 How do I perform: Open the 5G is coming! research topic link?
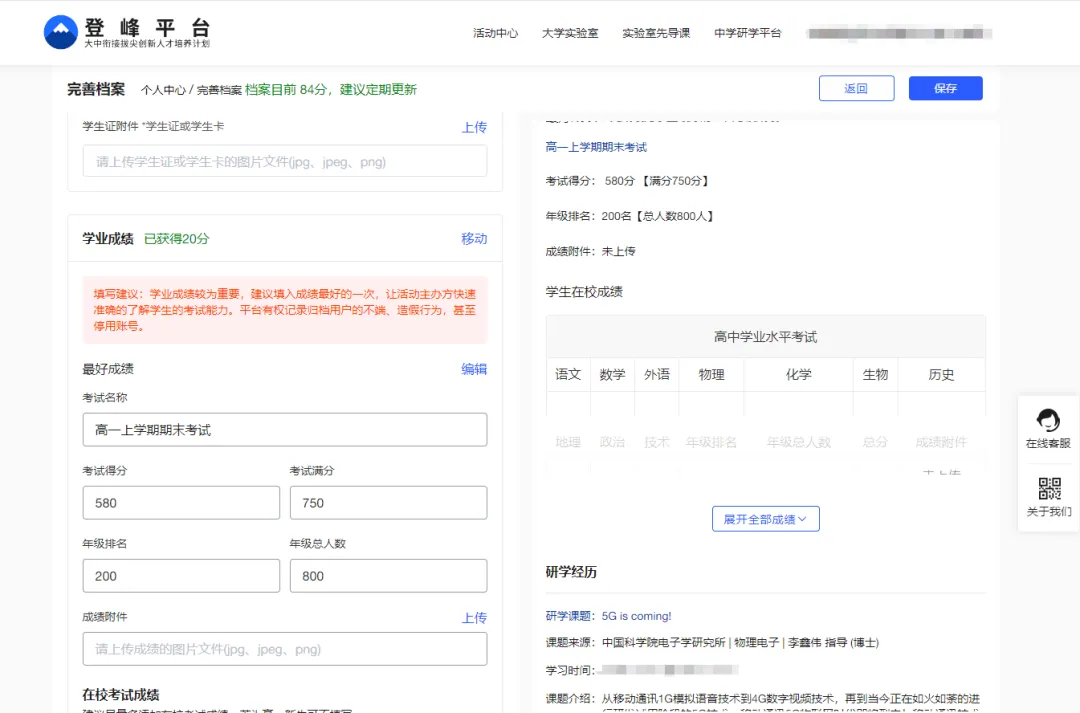[635, 616]
